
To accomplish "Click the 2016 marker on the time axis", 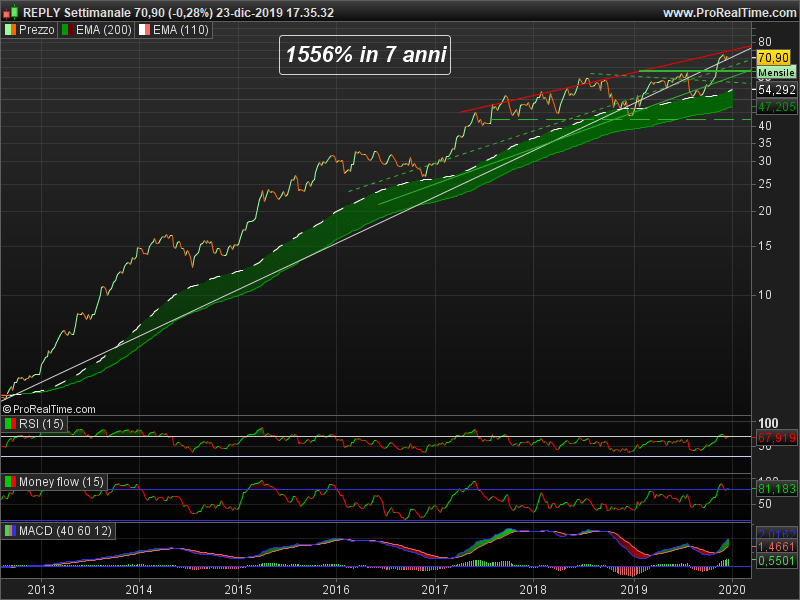I will point(336,589).
